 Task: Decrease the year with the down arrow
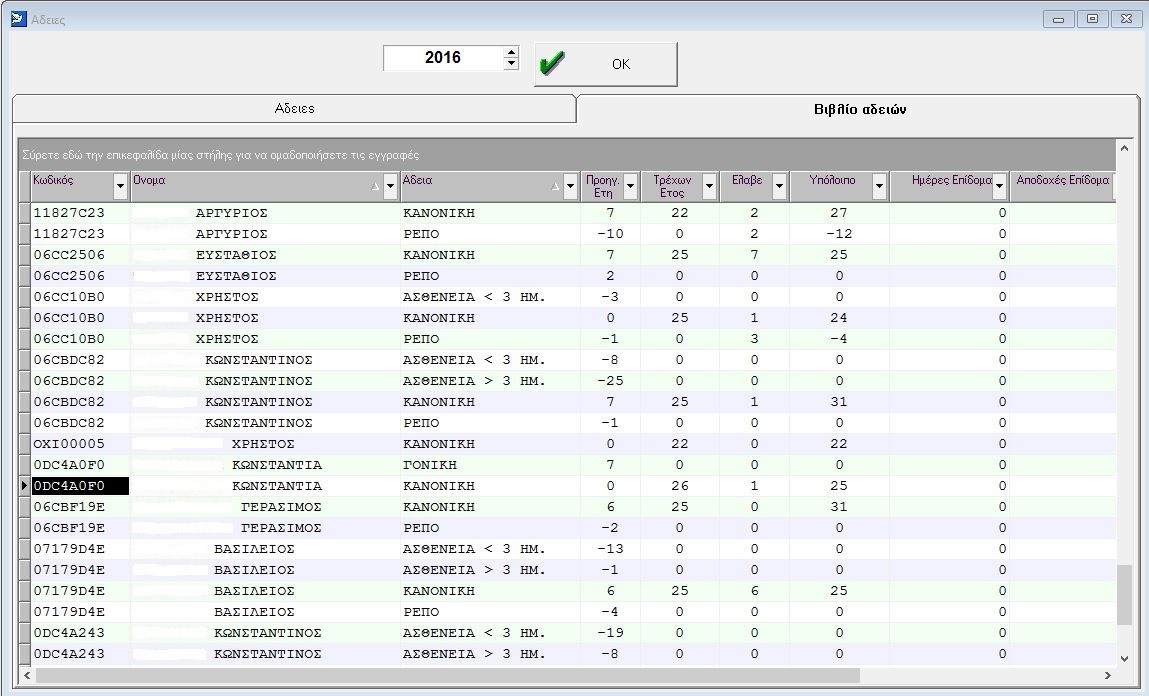pyautogui.click(x=511, y=64)
